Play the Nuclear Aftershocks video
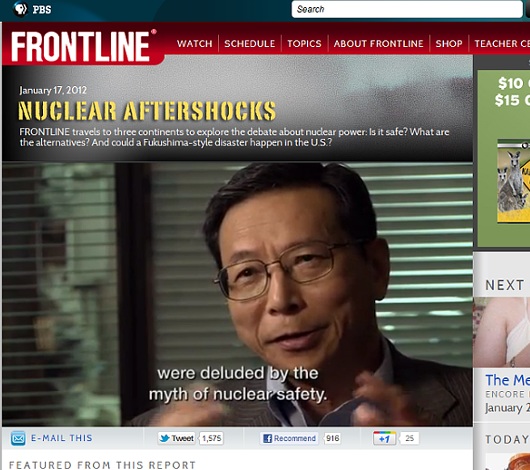This screenshot has height=470, width=530. (237, 294)
